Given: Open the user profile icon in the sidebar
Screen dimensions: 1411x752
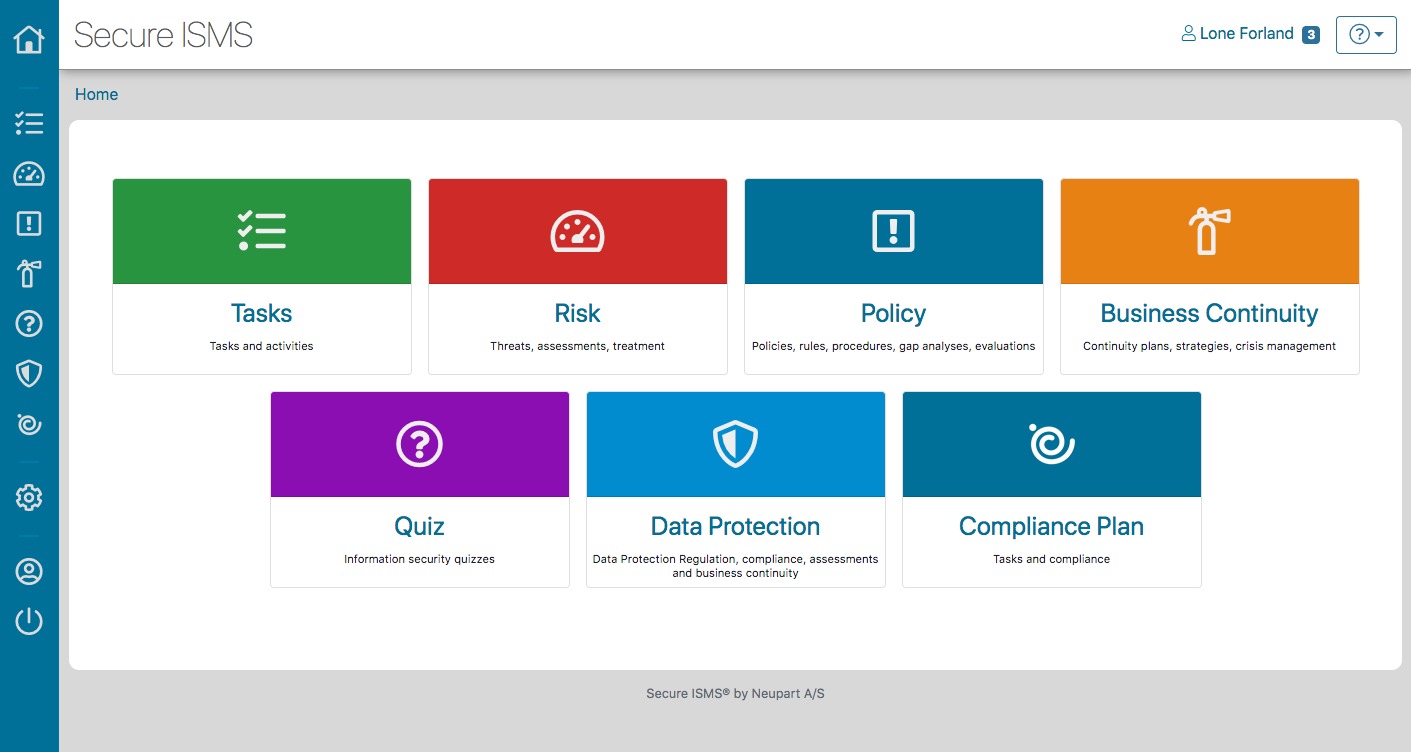Looking at the screenshot, I should coord(29,571).
